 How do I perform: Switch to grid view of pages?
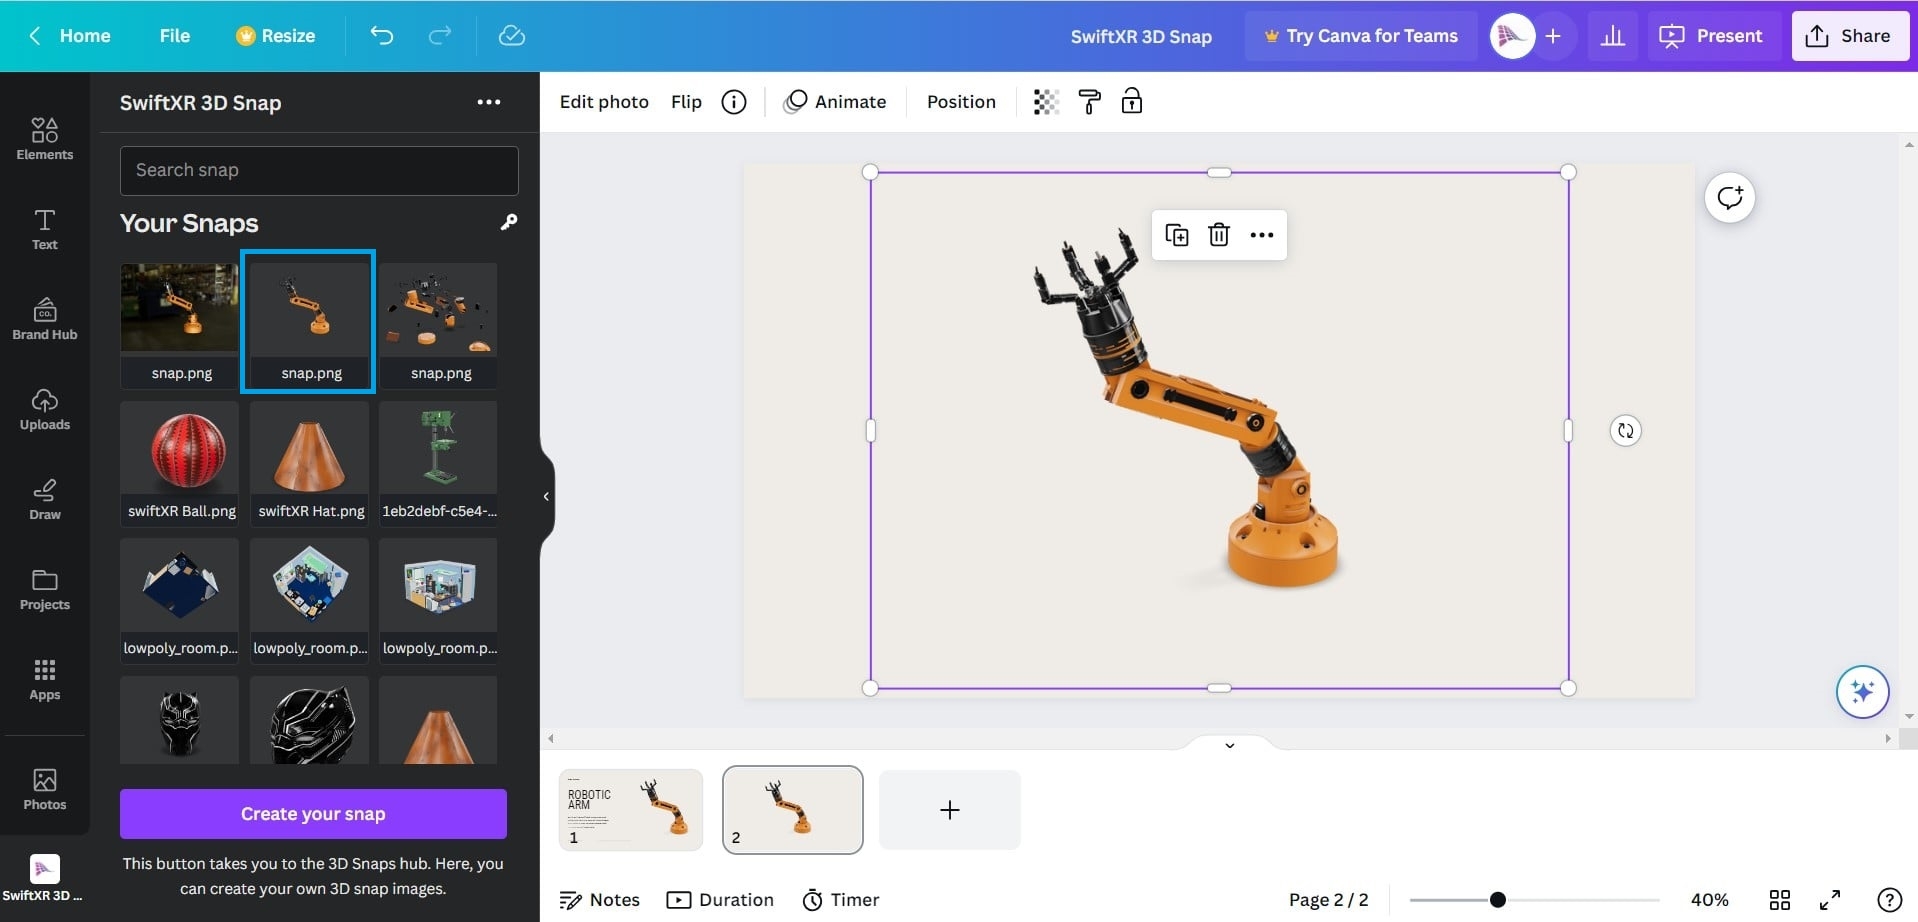(x=1779, y=900)
